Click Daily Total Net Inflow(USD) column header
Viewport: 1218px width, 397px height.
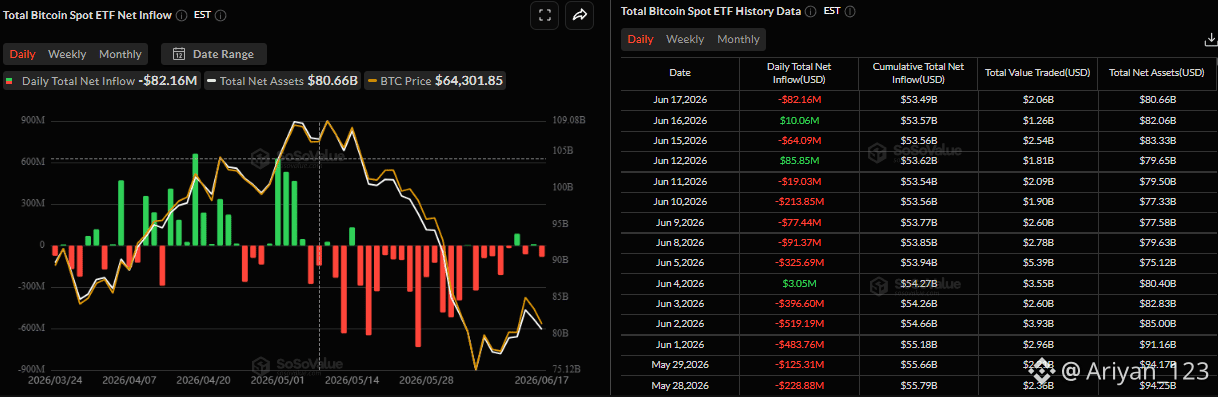[x=798, y=73]
